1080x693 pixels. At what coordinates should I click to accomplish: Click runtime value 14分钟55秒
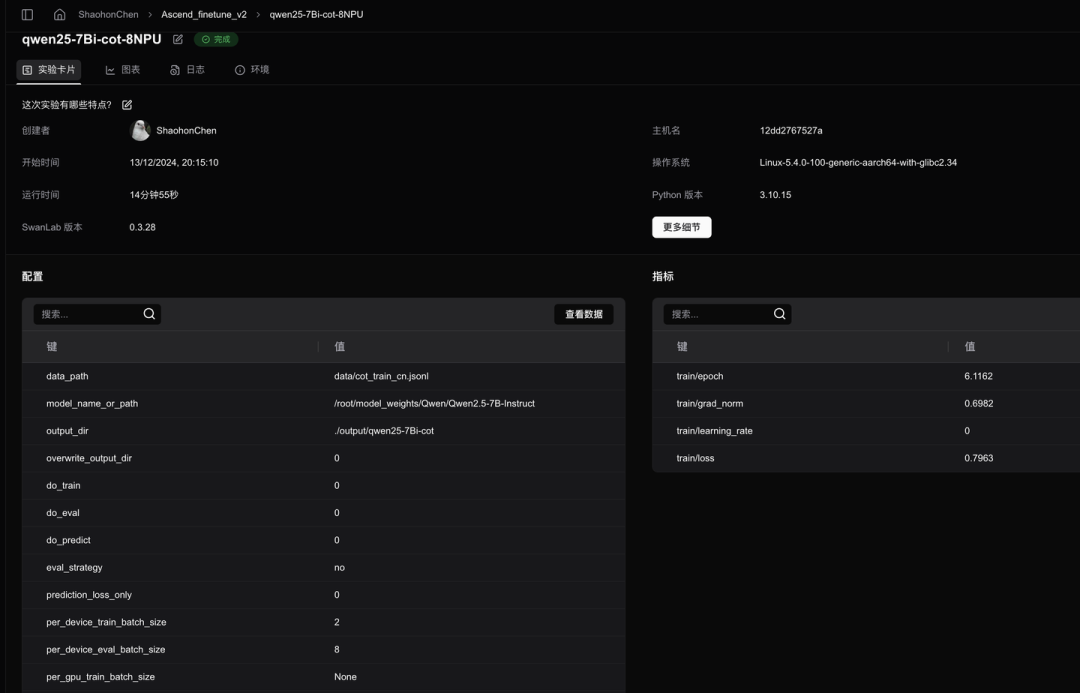pyautogui.click(x=154, y=195)
